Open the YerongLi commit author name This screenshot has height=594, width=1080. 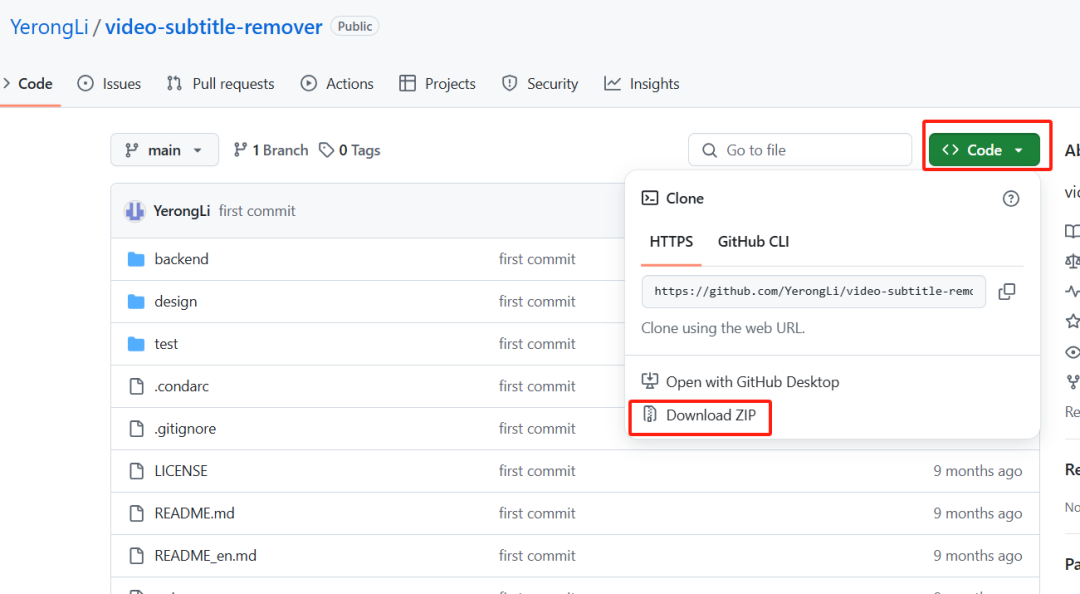pyautogui.click(x=182, y=211)
